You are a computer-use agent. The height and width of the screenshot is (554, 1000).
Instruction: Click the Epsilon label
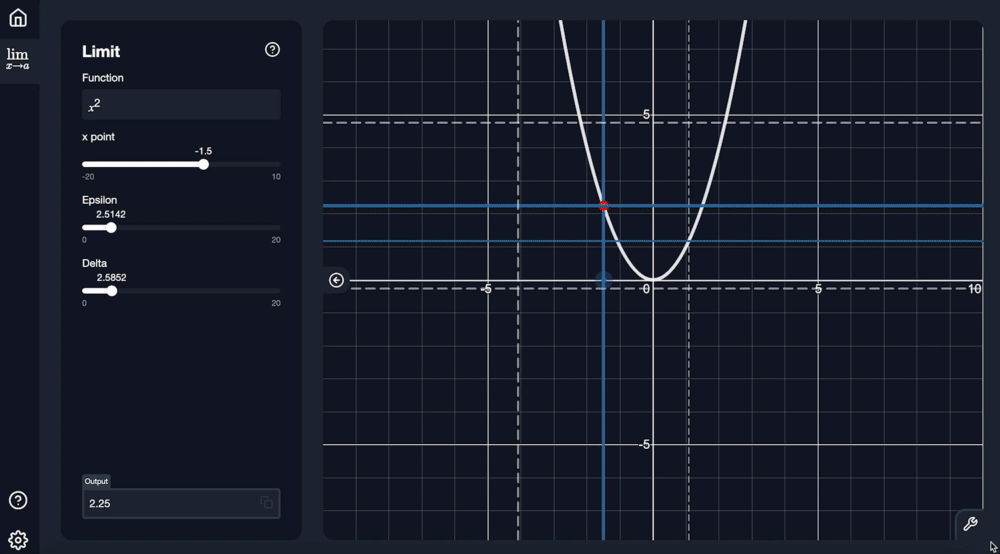(99, 200)
